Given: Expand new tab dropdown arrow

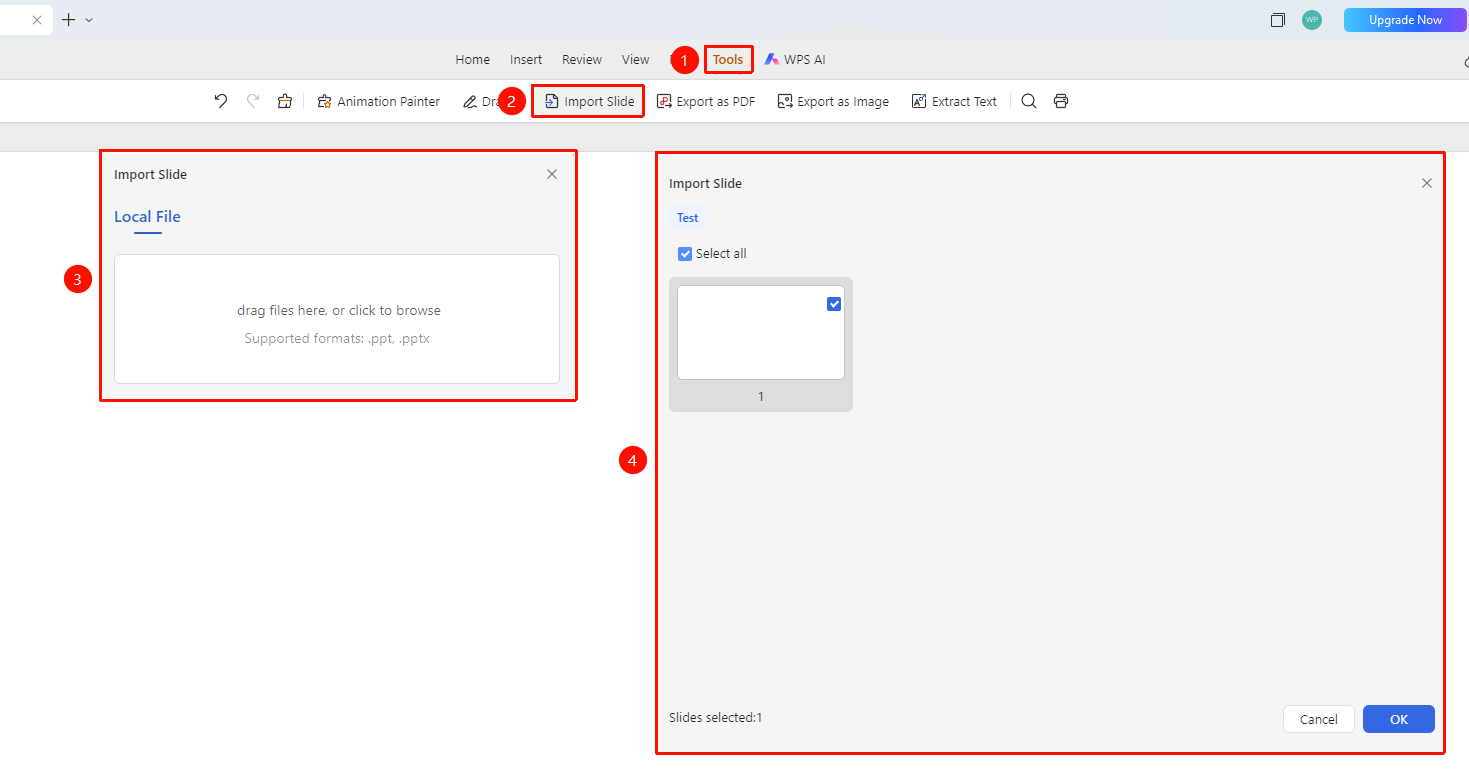Looking at the screenshot, I should tap(89, 20).
